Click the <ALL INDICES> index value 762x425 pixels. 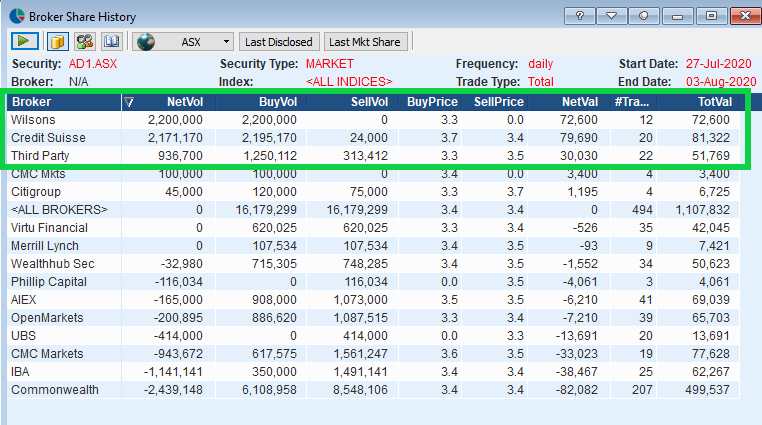[x=349, y=82]
